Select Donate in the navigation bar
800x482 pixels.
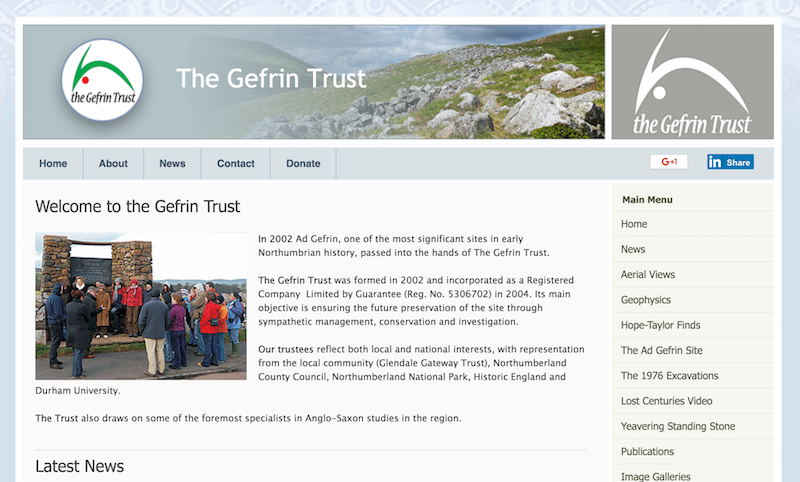[304, 164]
